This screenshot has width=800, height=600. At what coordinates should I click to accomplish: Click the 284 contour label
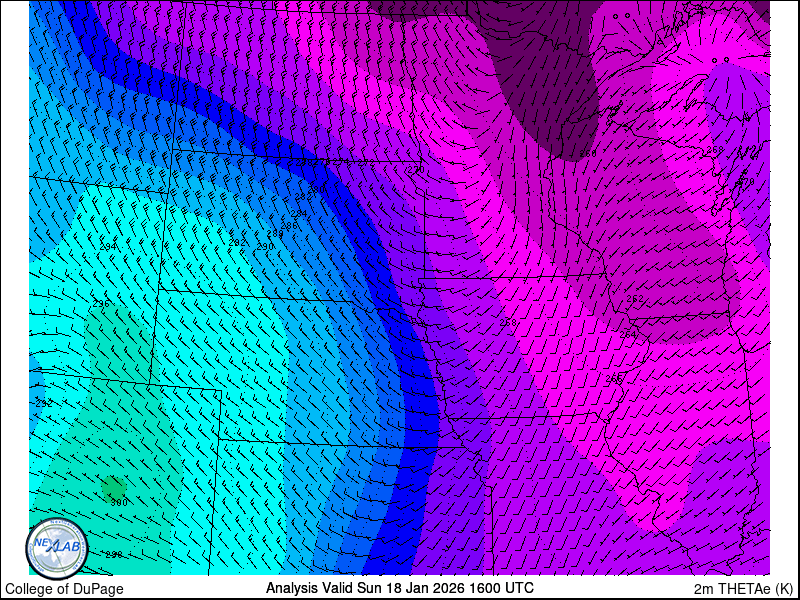(x=298, y=213)
